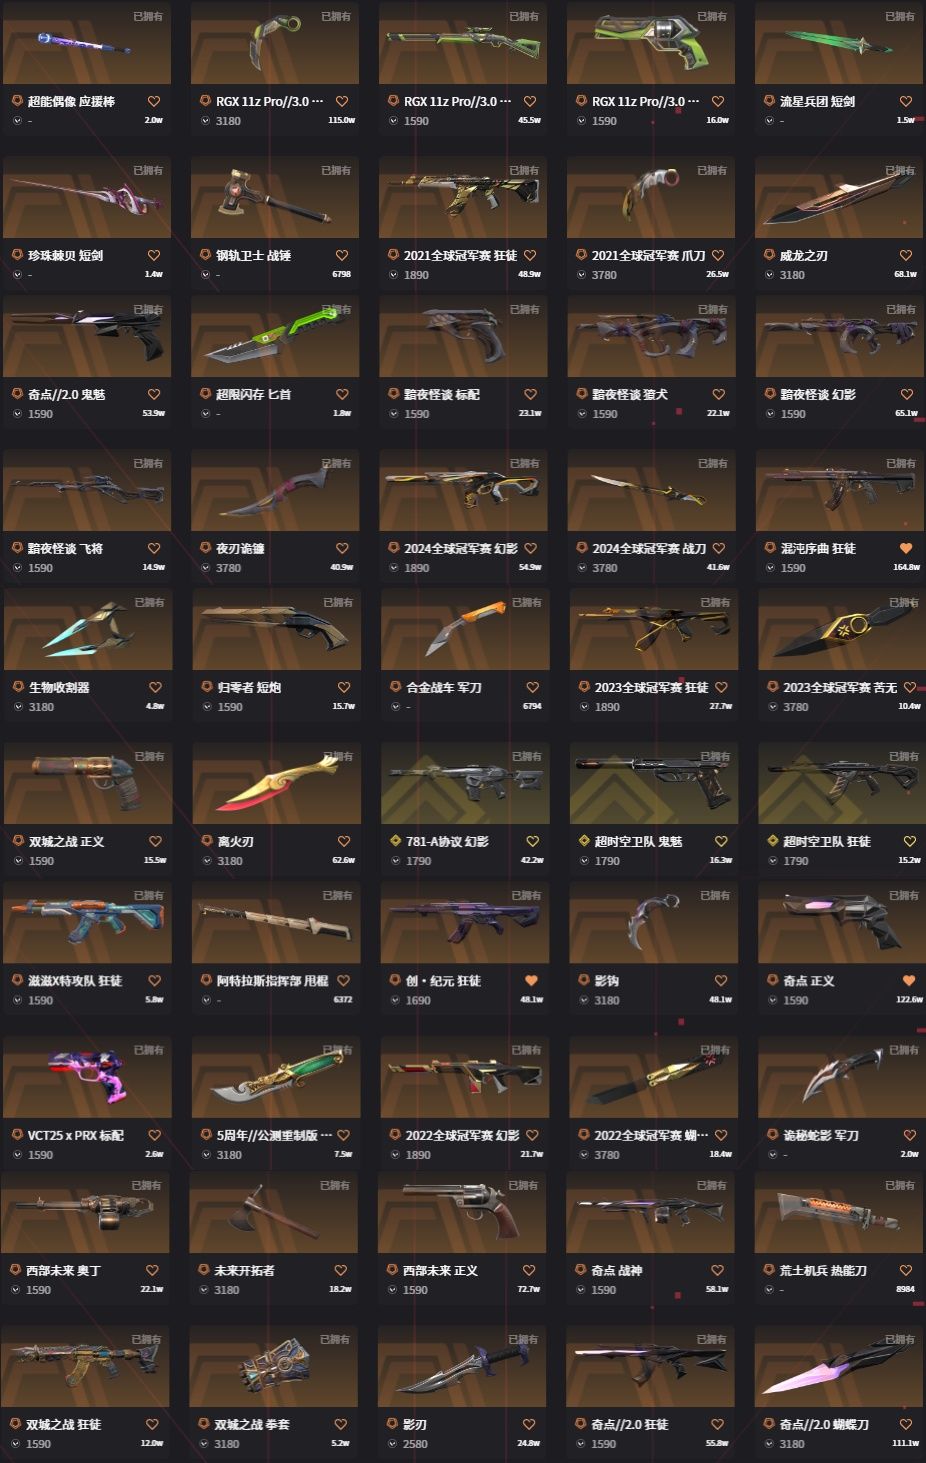This screenshot has width=926, height=1463.
Task: Toggle the favorite heart on 创·纪元 狂徒
Action: [531, 980]
